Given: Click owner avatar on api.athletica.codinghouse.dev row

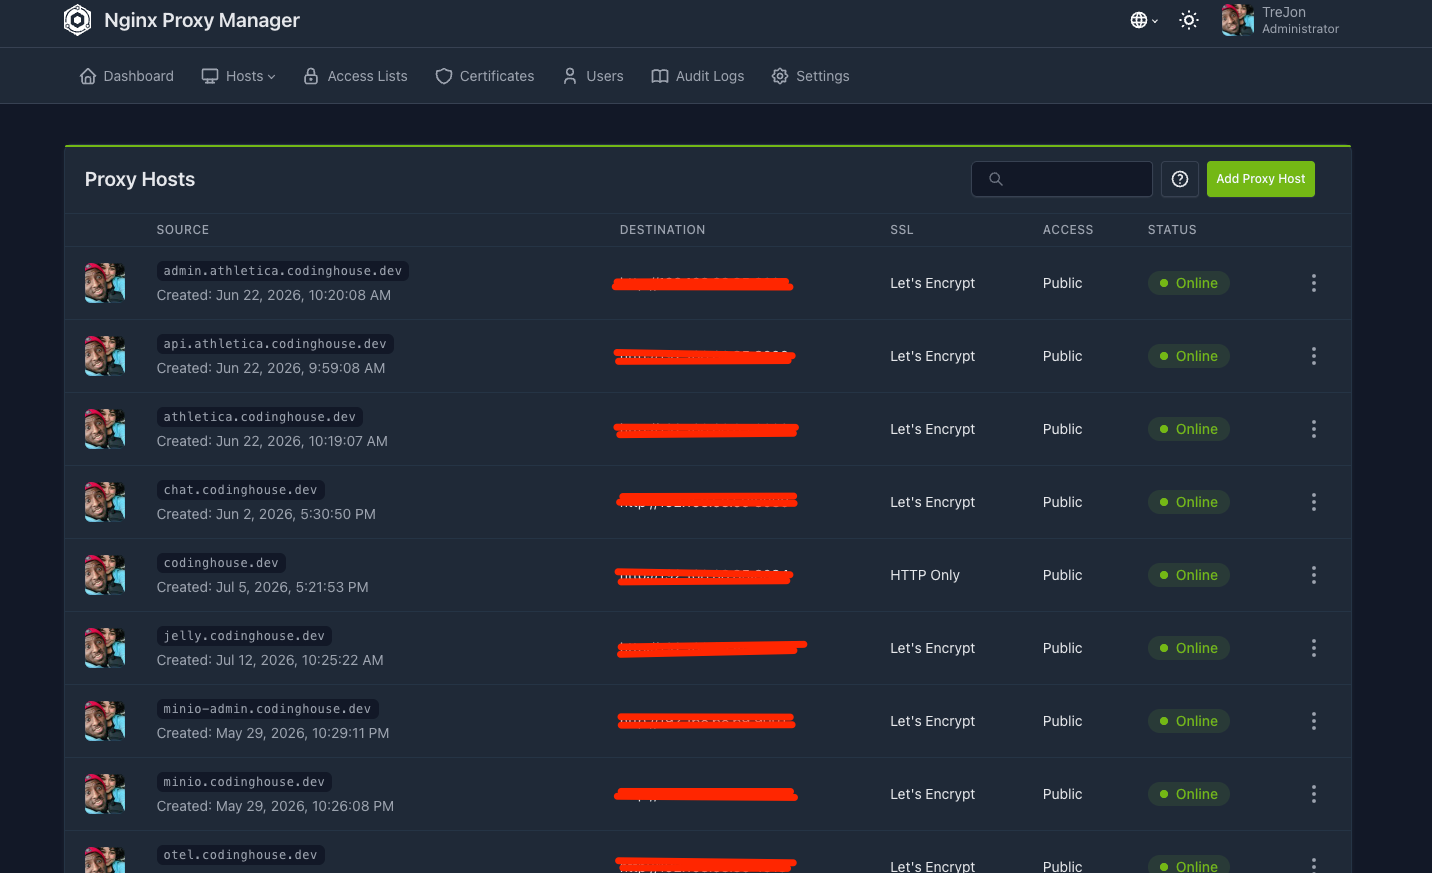Looking at the screenshot, I should point(105,356).
